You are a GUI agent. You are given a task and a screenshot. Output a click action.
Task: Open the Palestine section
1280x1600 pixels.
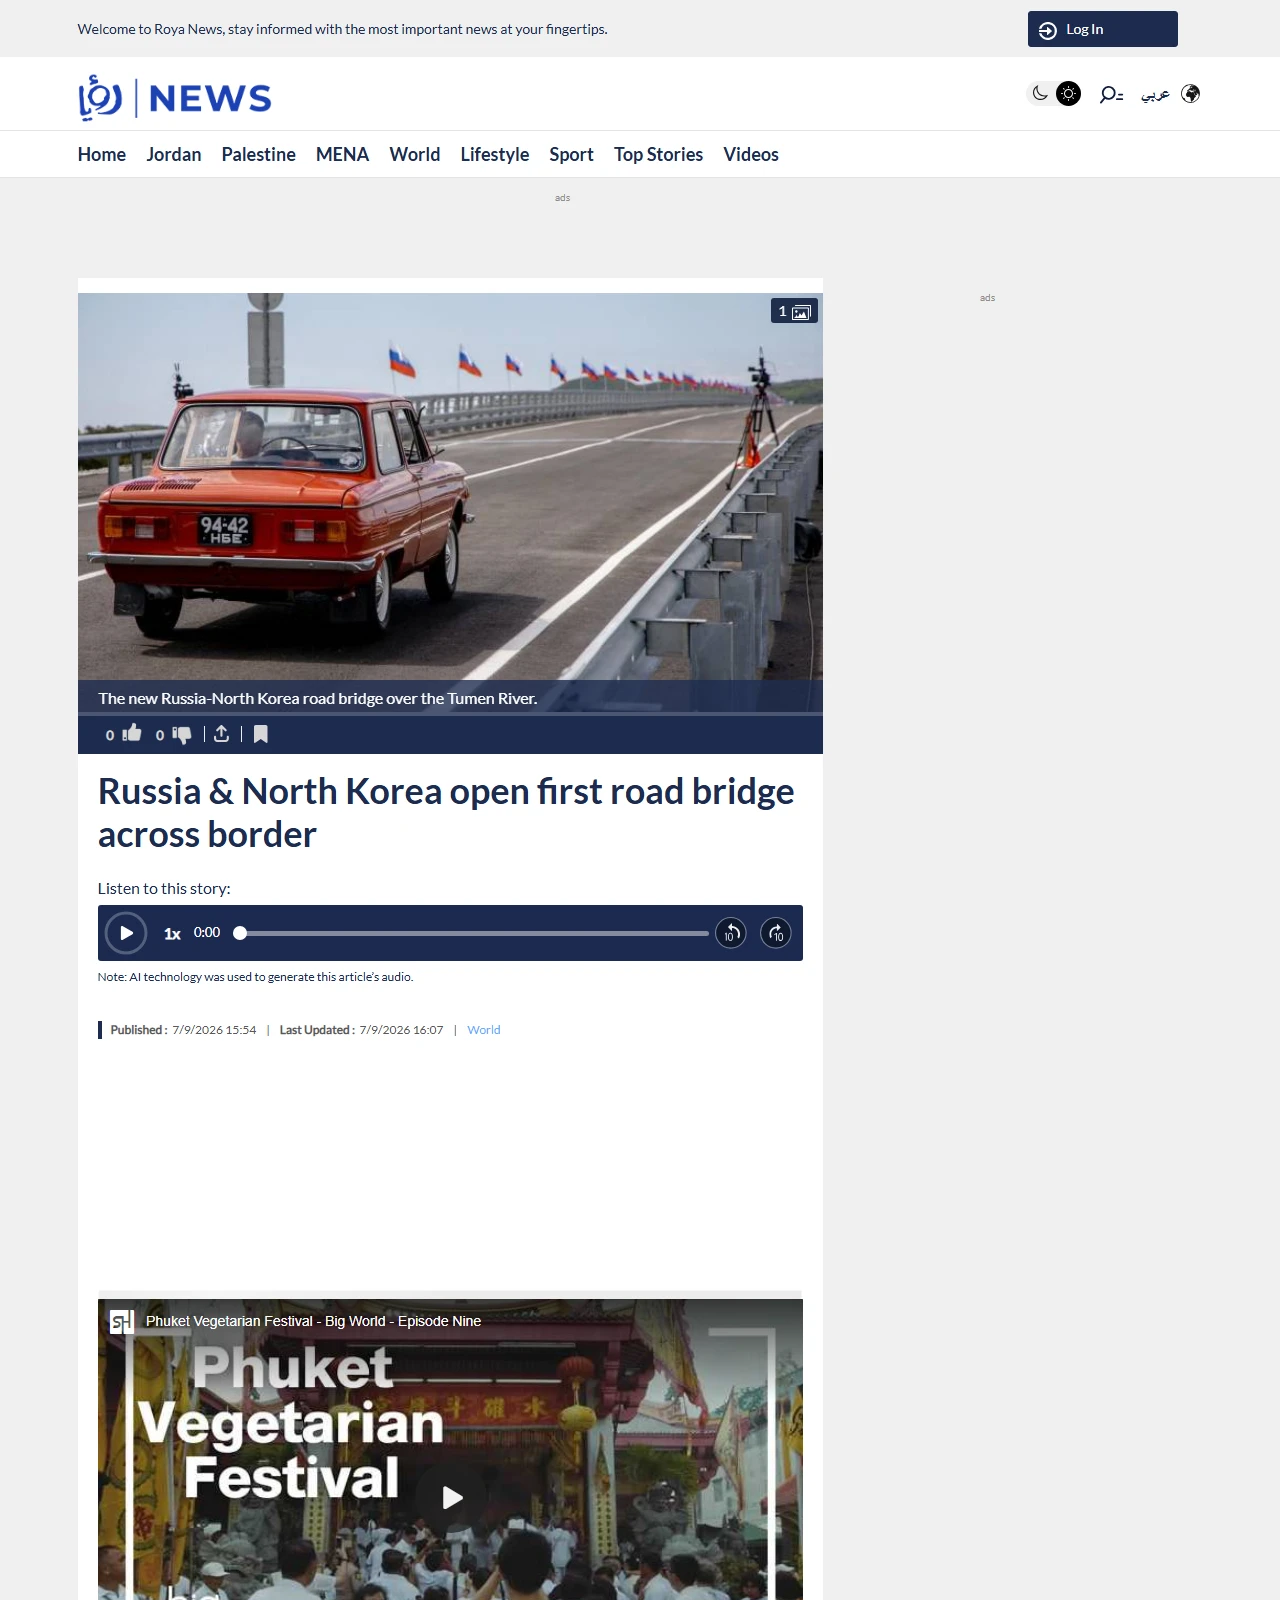(259, 154)
